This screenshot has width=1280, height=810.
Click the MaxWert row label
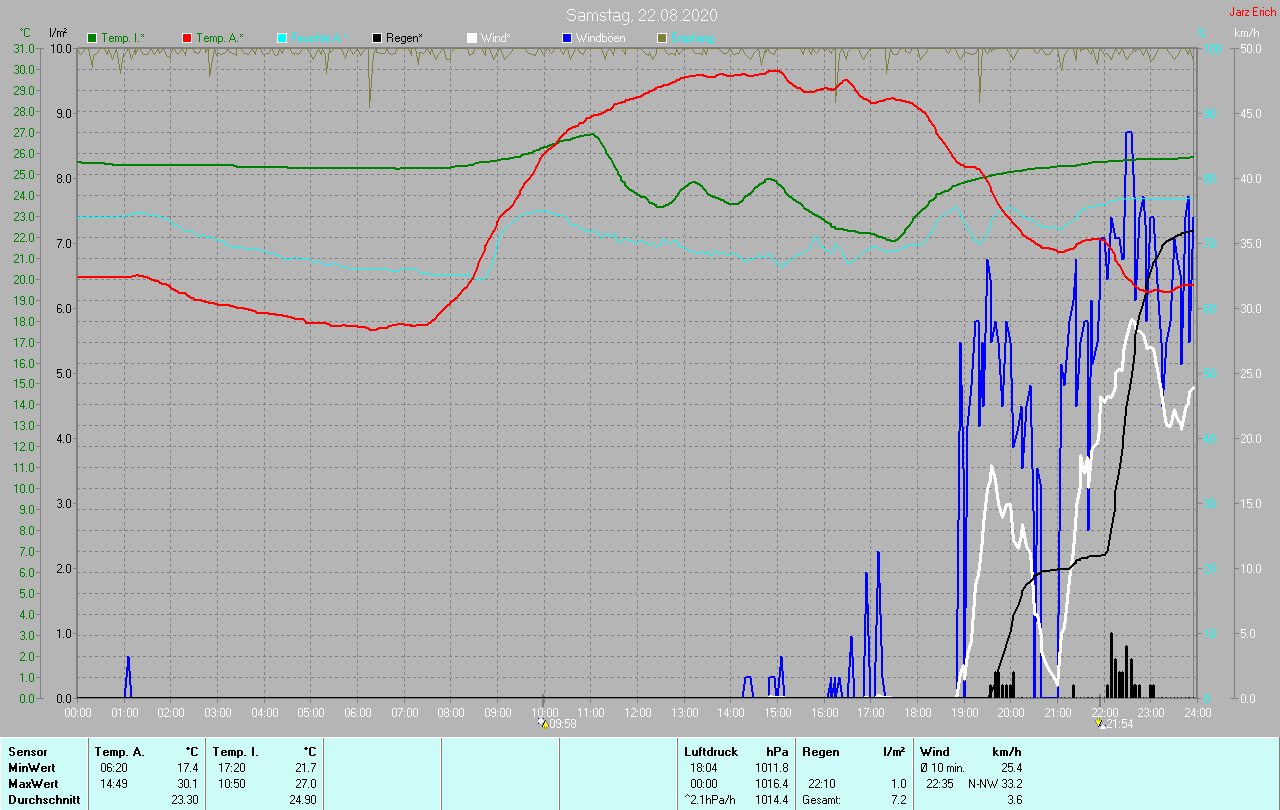[31, 784]
